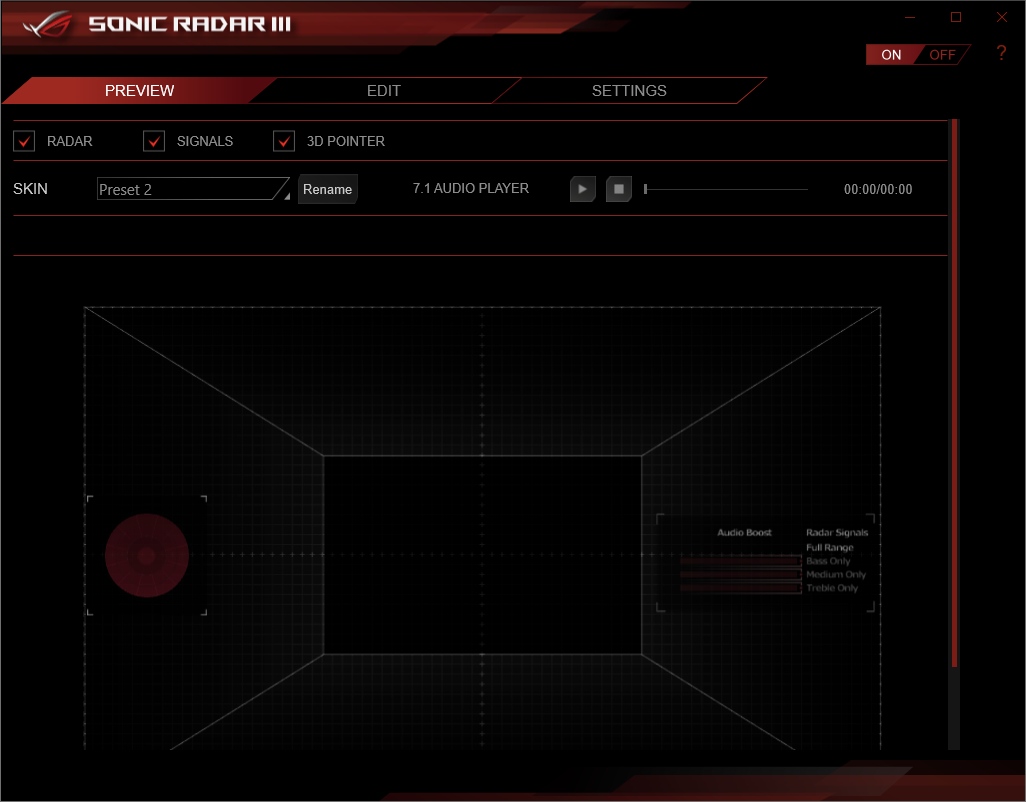The image size is (1026, 802).
Task: Switch Sonic Radar to OFF
Action: [x=941, y=54]
